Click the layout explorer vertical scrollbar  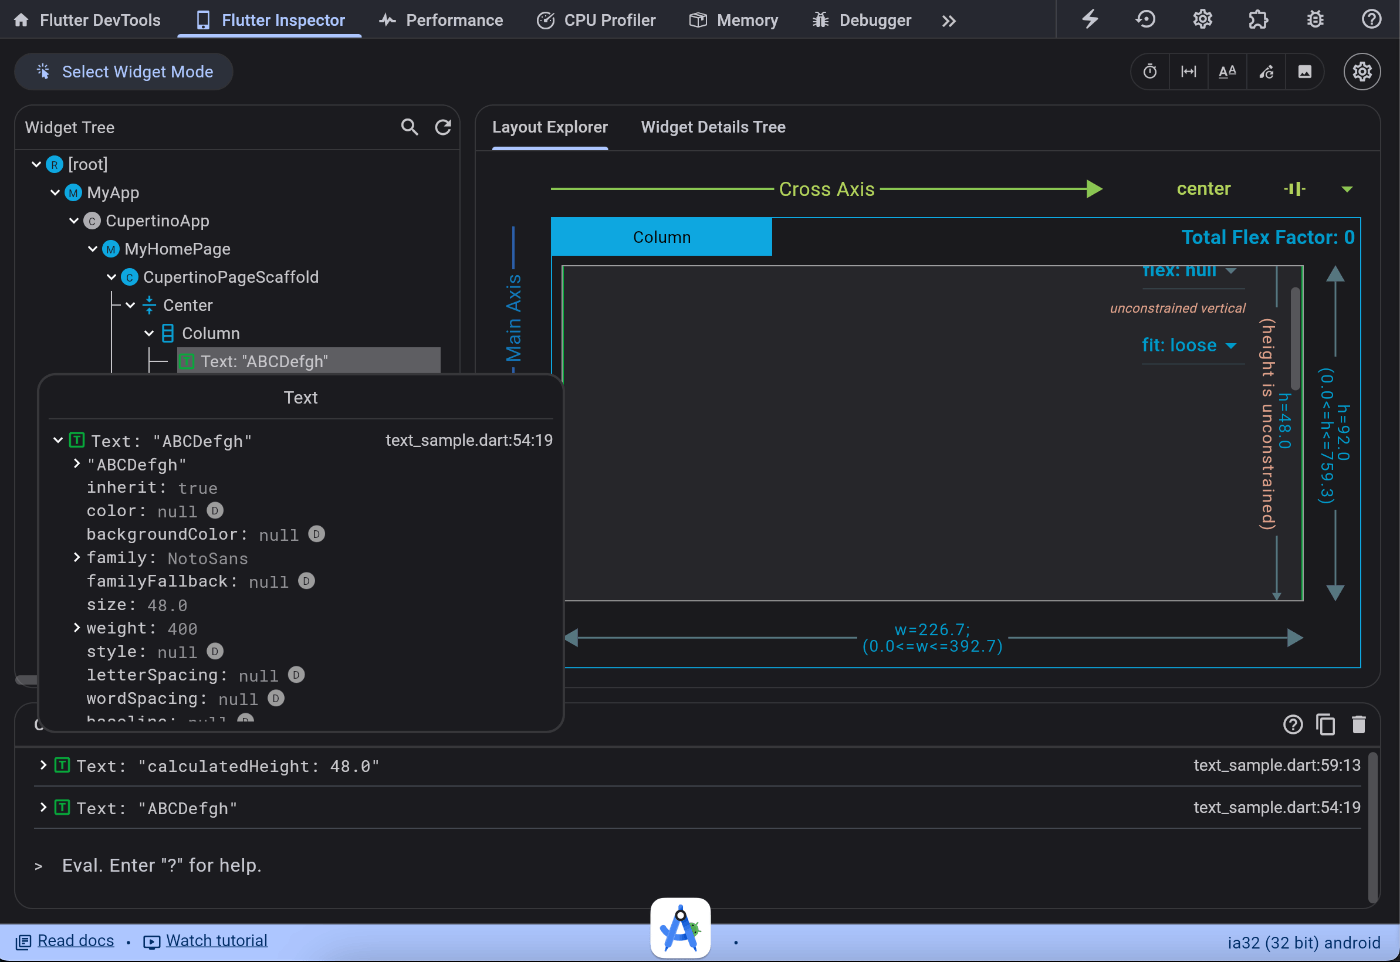click(1295, 340)
